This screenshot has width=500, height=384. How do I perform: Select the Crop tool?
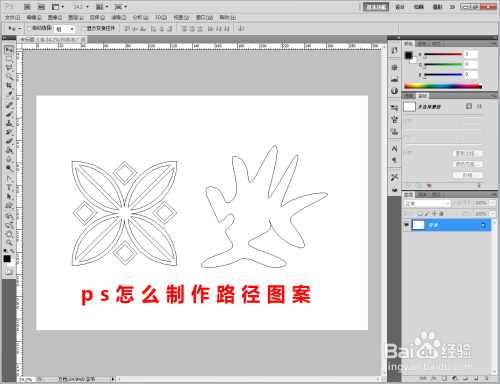click(9, 86)
